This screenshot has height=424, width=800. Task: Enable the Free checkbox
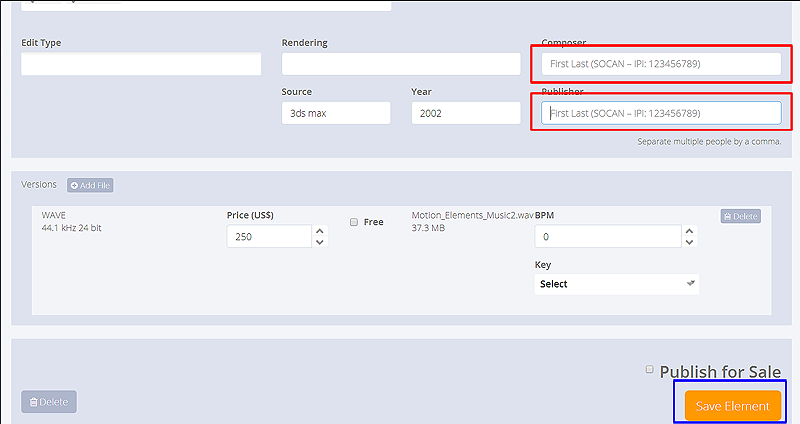[354, 222]
